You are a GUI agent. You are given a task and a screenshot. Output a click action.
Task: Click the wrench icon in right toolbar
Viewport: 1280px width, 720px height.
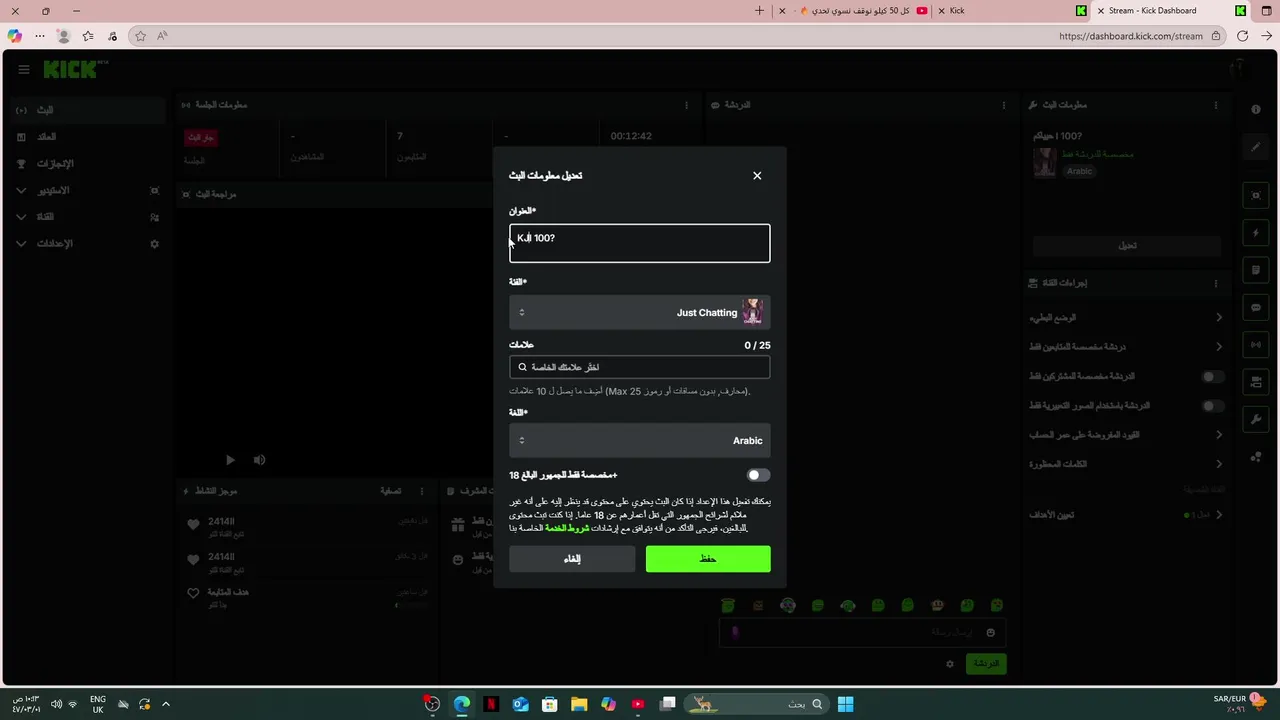[x=1256, y=419]
